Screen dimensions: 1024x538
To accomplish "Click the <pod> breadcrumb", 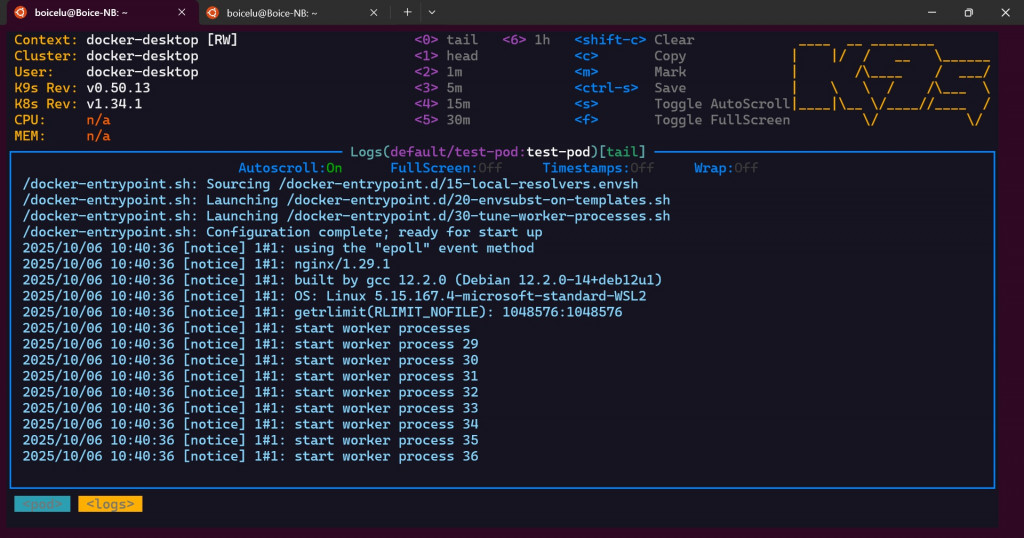I will 42,504.
